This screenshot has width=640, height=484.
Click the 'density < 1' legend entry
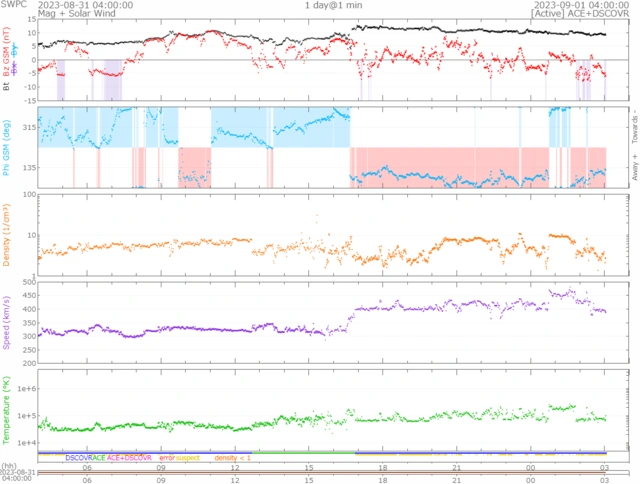[x=232, y=458]
